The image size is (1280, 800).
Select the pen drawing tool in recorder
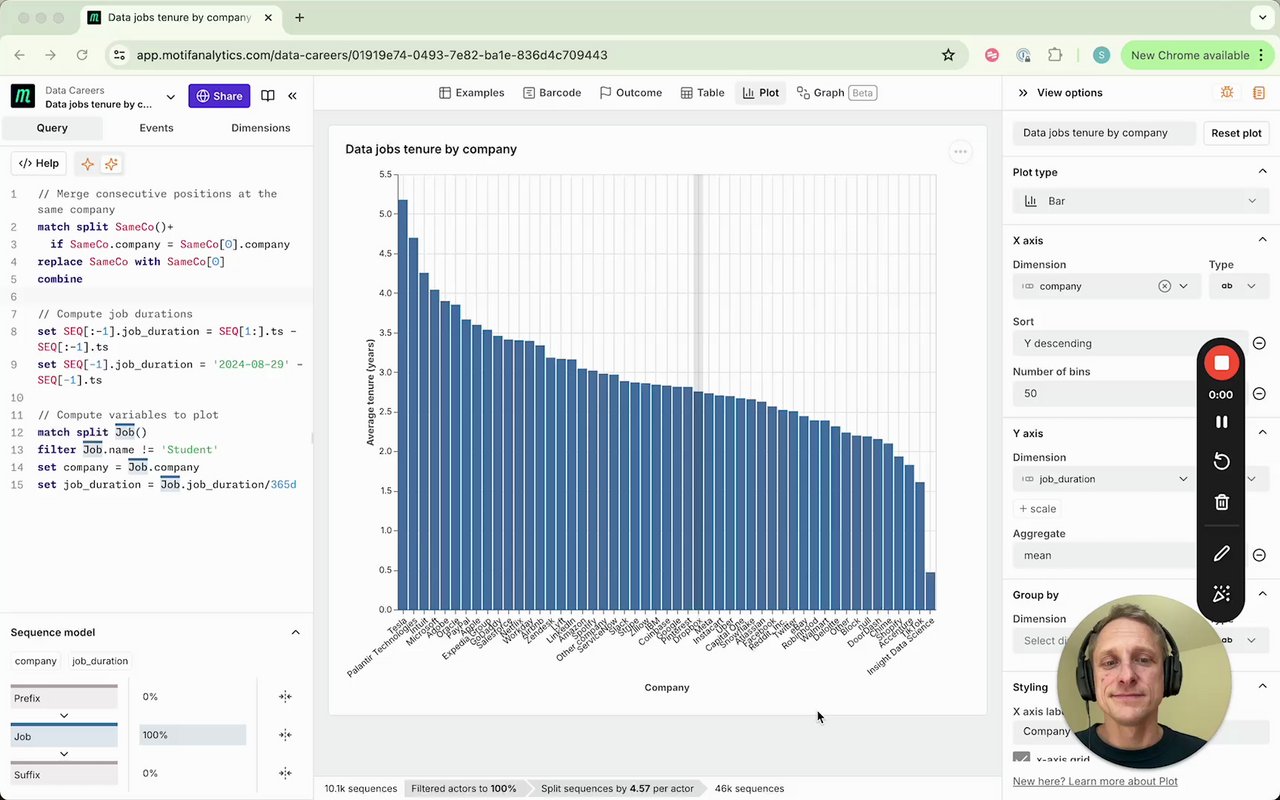pyautogui.click(x=1221, y=554)
